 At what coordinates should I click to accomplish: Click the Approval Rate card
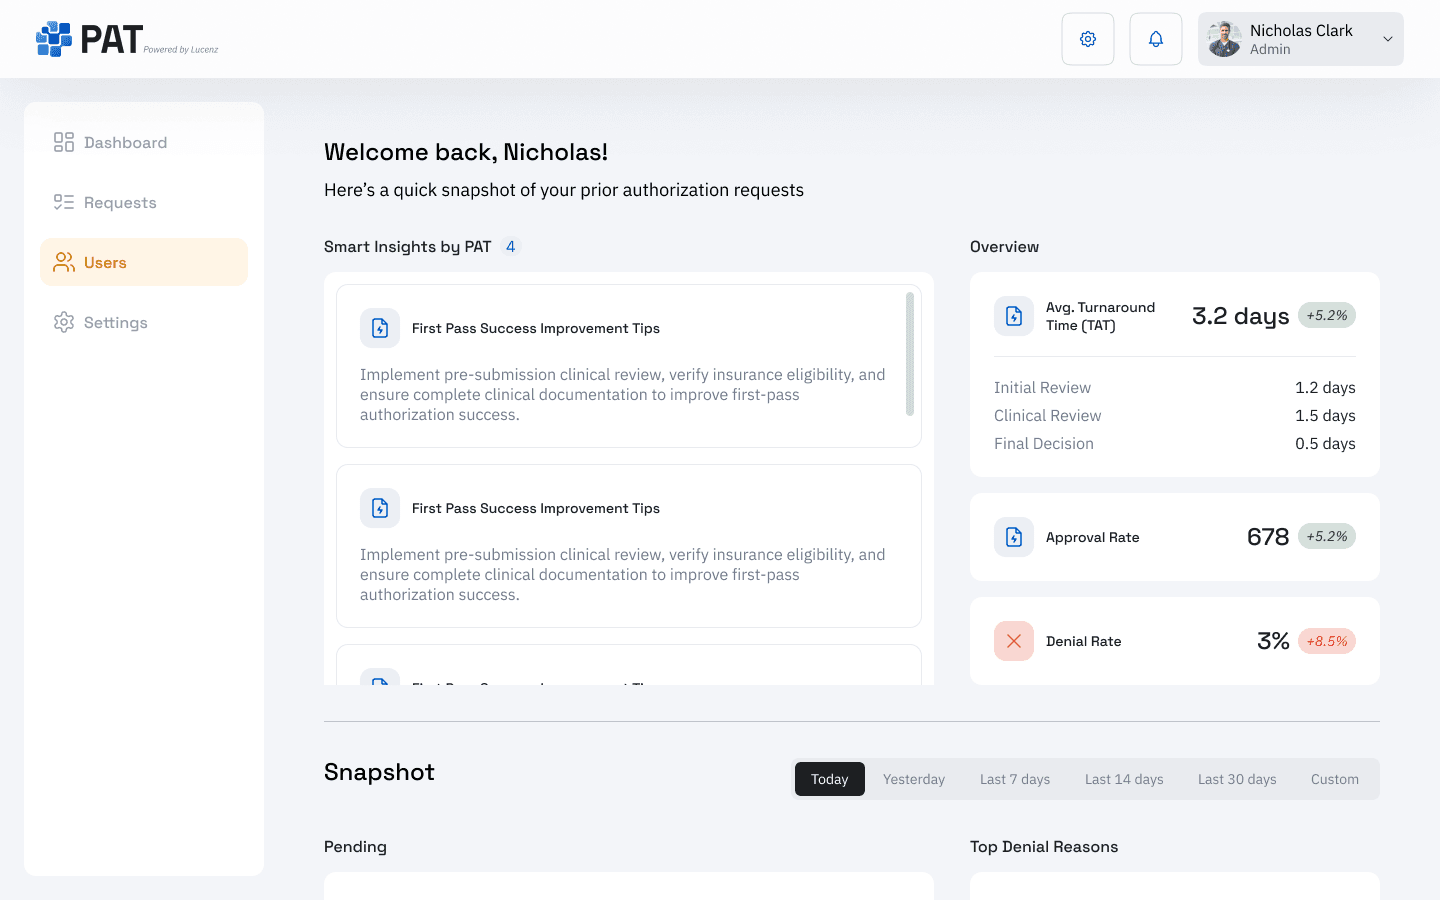(x=1174, y=537)
